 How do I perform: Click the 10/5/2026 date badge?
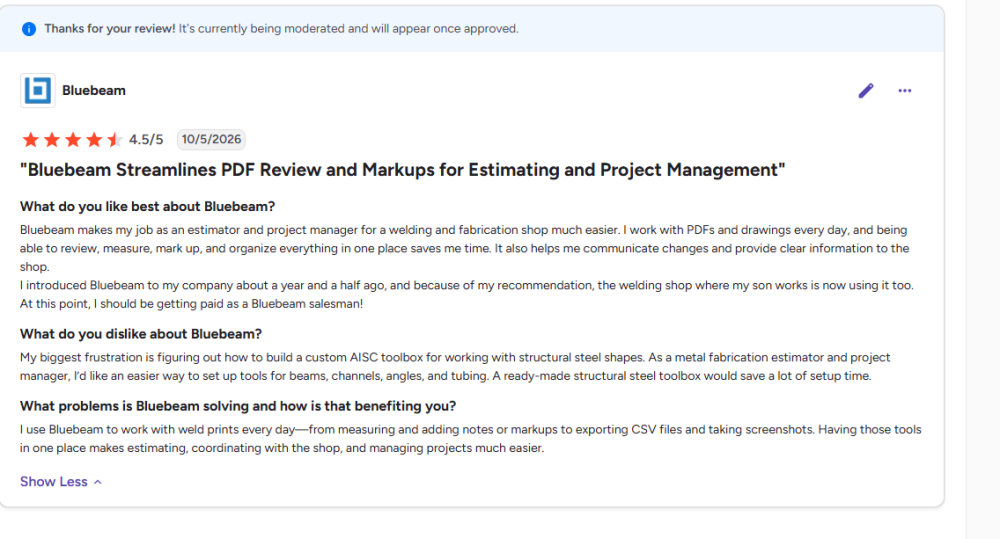pyautogui.click(x=211, y=139)
